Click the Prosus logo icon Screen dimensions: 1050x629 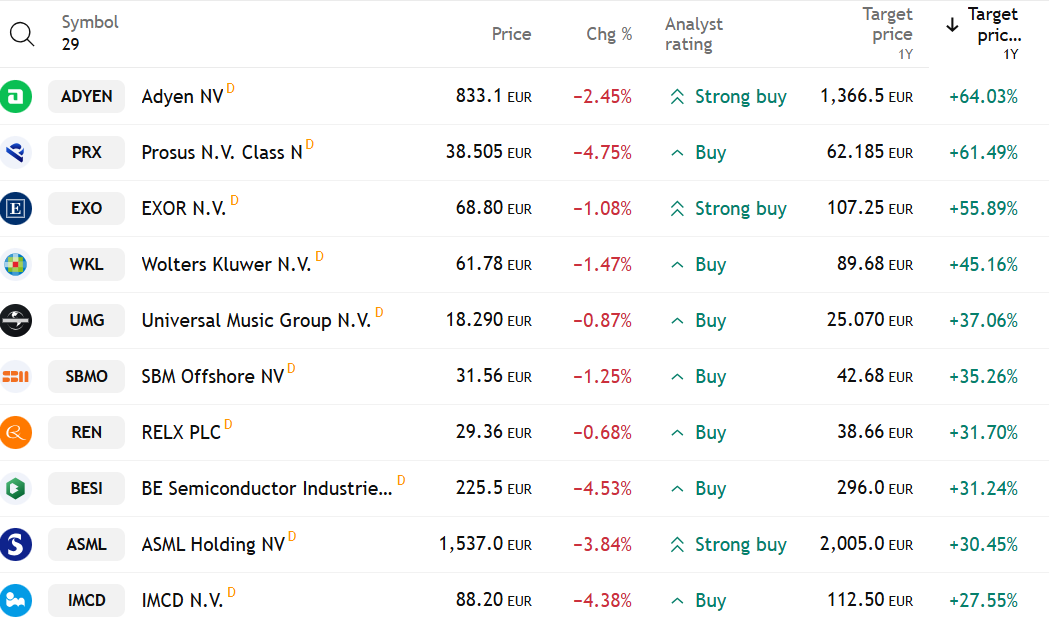click(15, 152)
